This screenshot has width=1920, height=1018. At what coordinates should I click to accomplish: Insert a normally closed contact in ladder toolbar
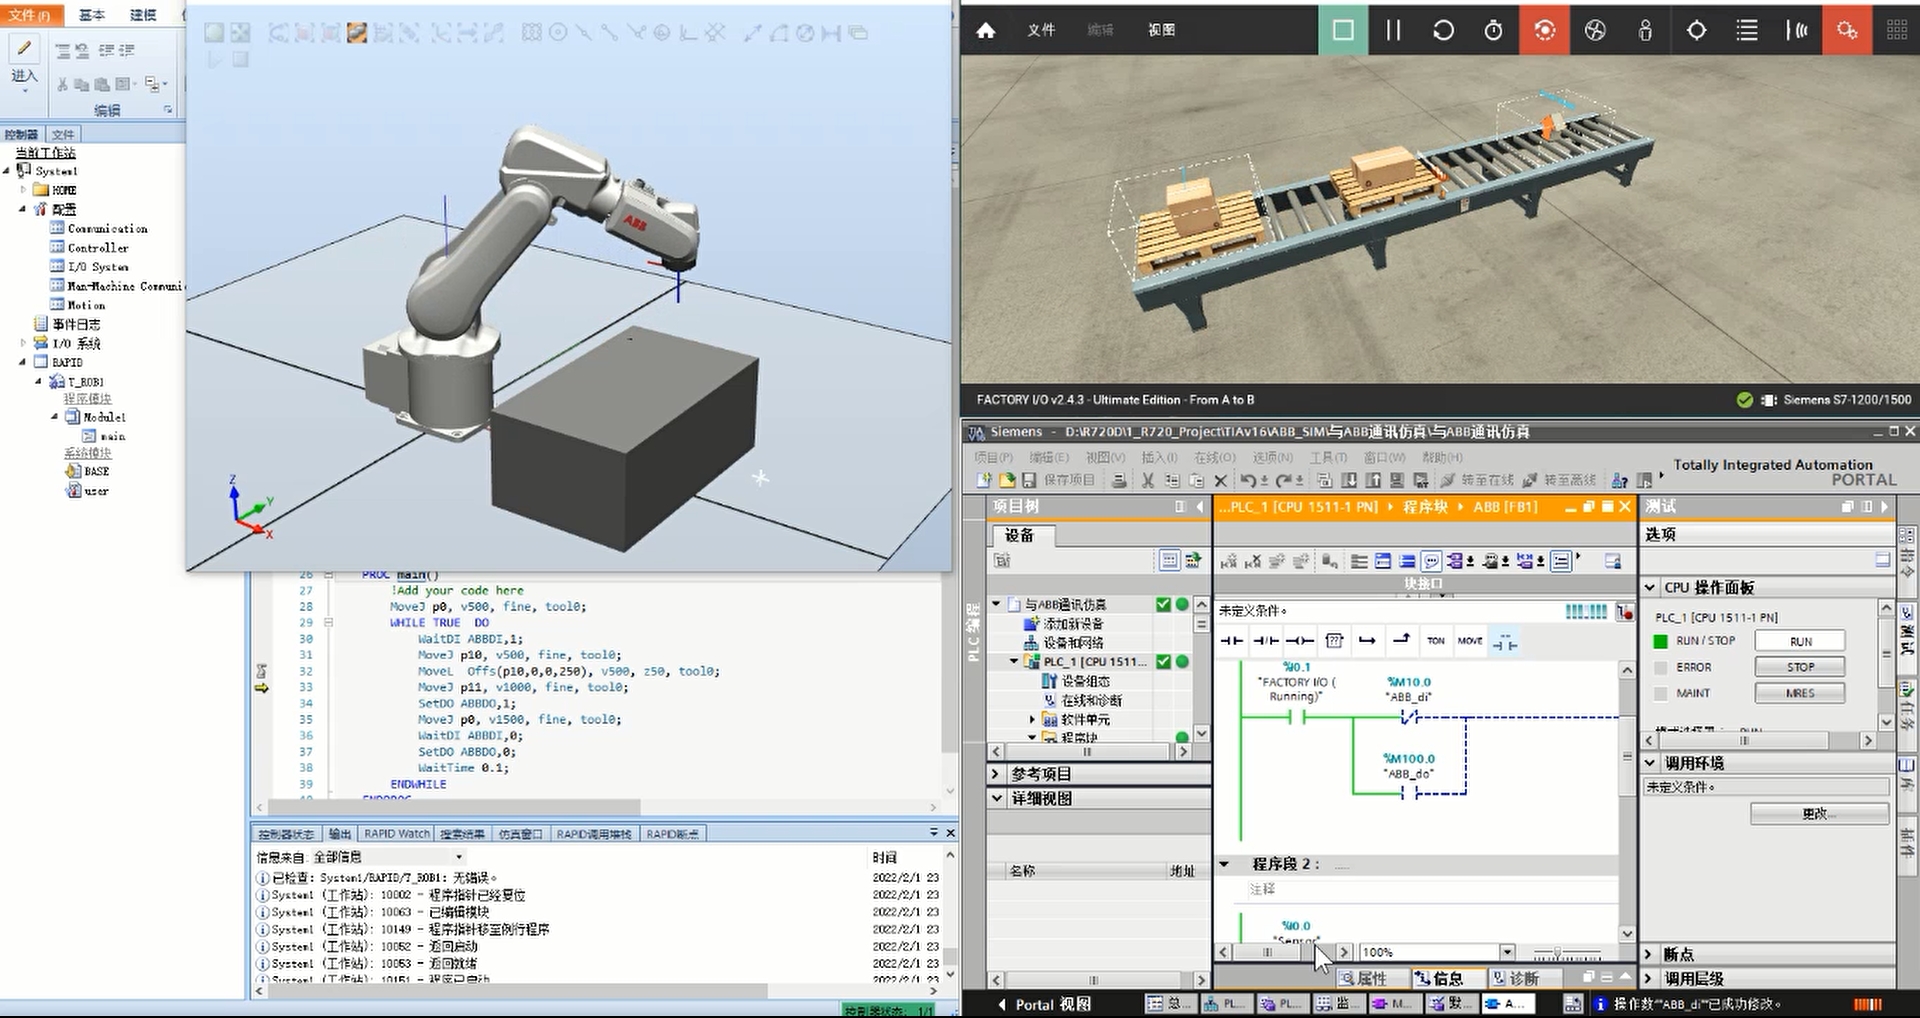(x=1266, y=641)
